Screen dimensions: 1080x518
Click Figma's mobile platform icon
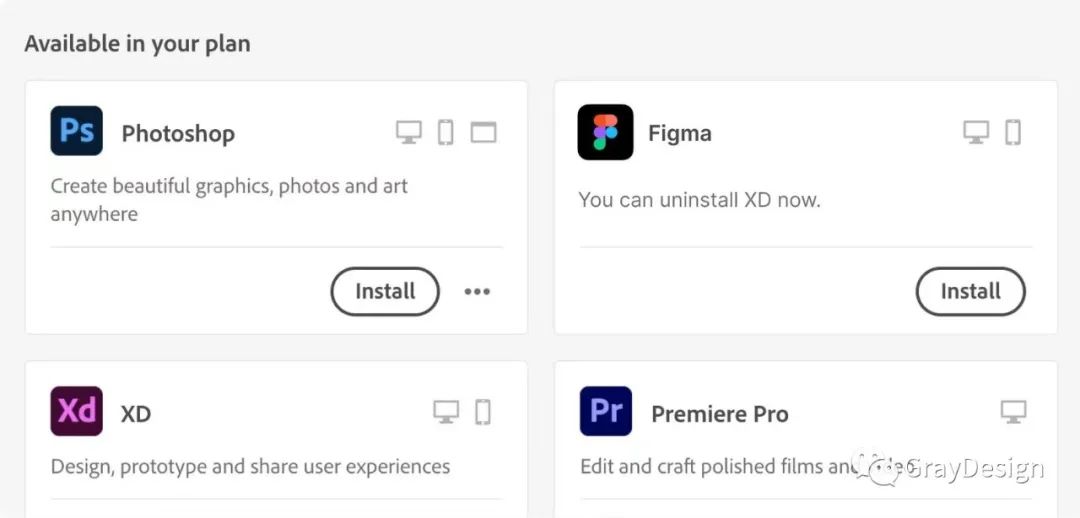1013,132
